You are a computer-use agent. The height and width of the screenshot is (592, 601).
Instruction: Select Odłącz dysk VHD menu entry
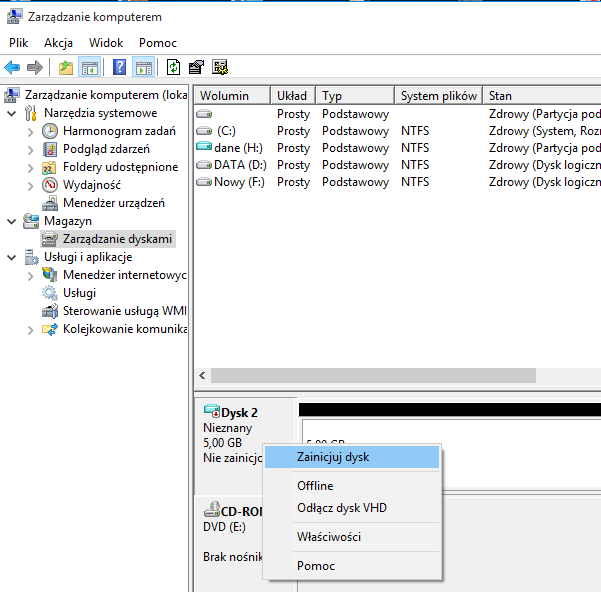(x=352, y=508)
